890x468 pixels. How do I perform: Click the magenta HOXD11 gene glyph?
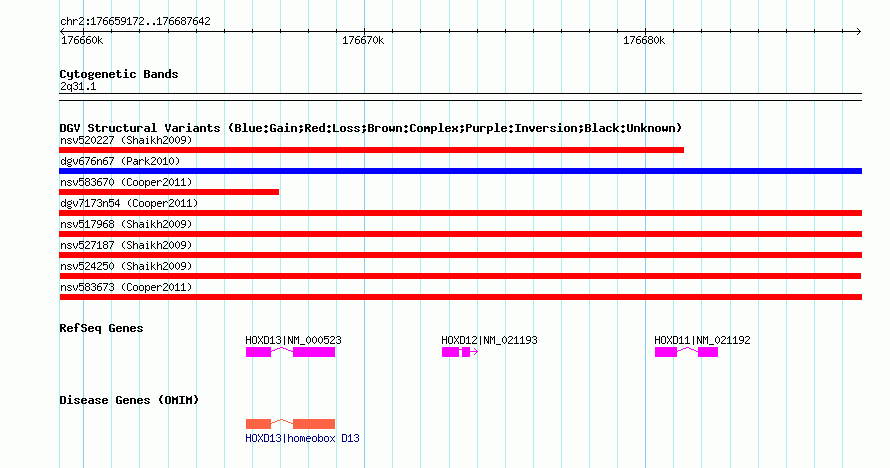[686, 352]
